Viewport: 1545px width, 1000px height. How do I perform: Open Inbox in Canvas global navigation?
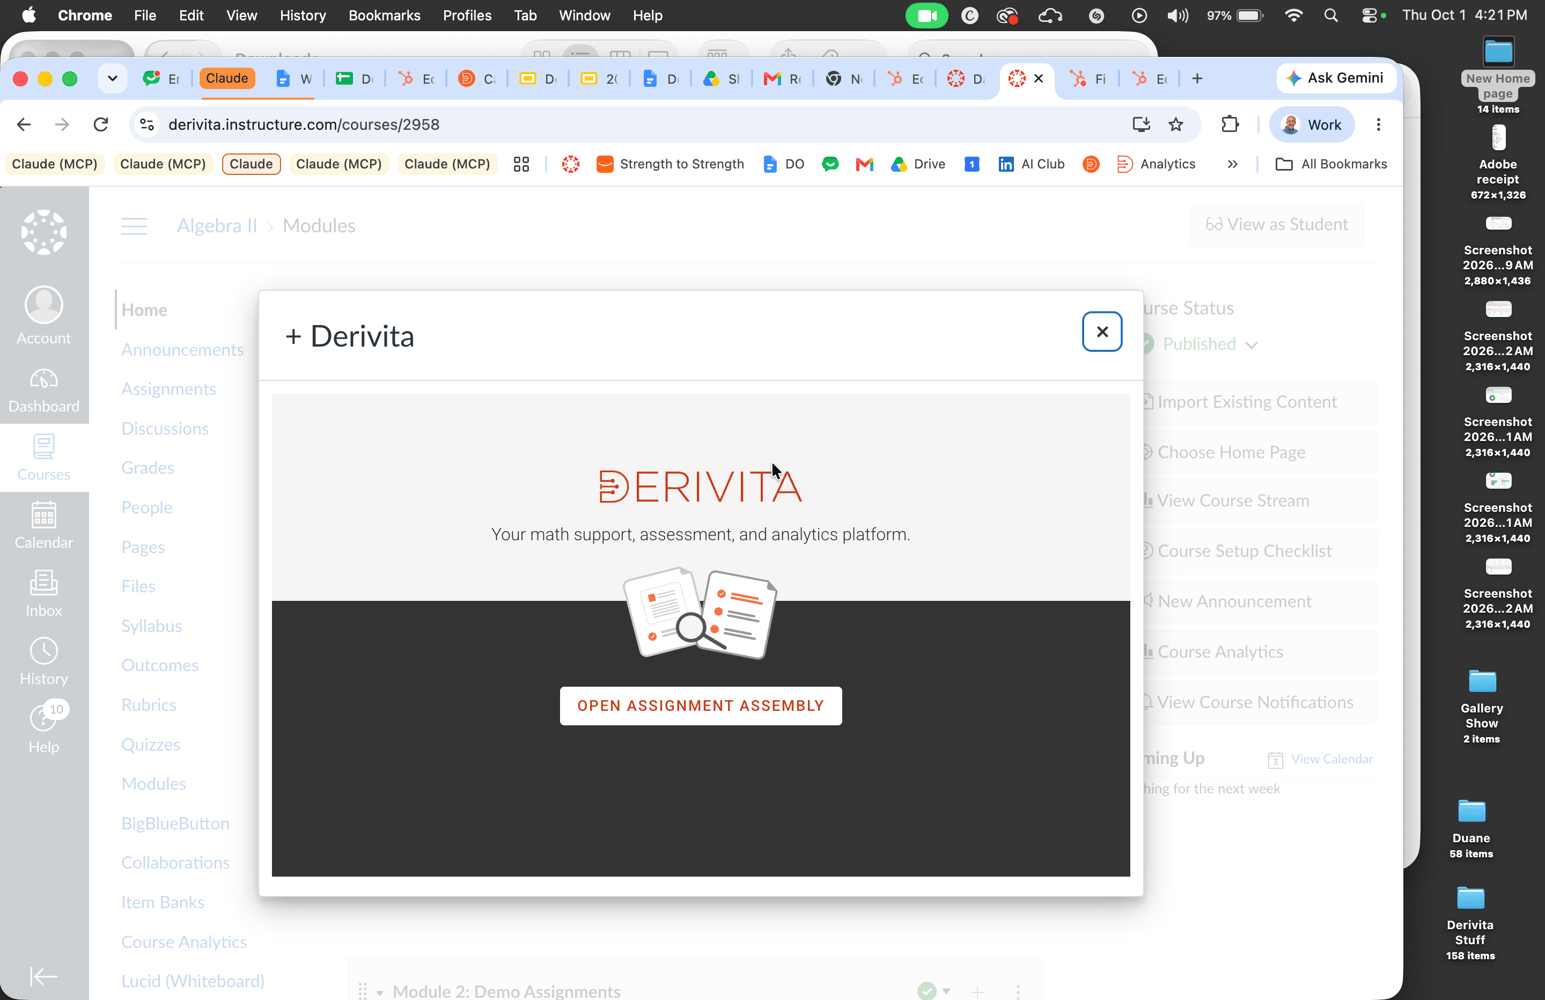tap(44, 595)
